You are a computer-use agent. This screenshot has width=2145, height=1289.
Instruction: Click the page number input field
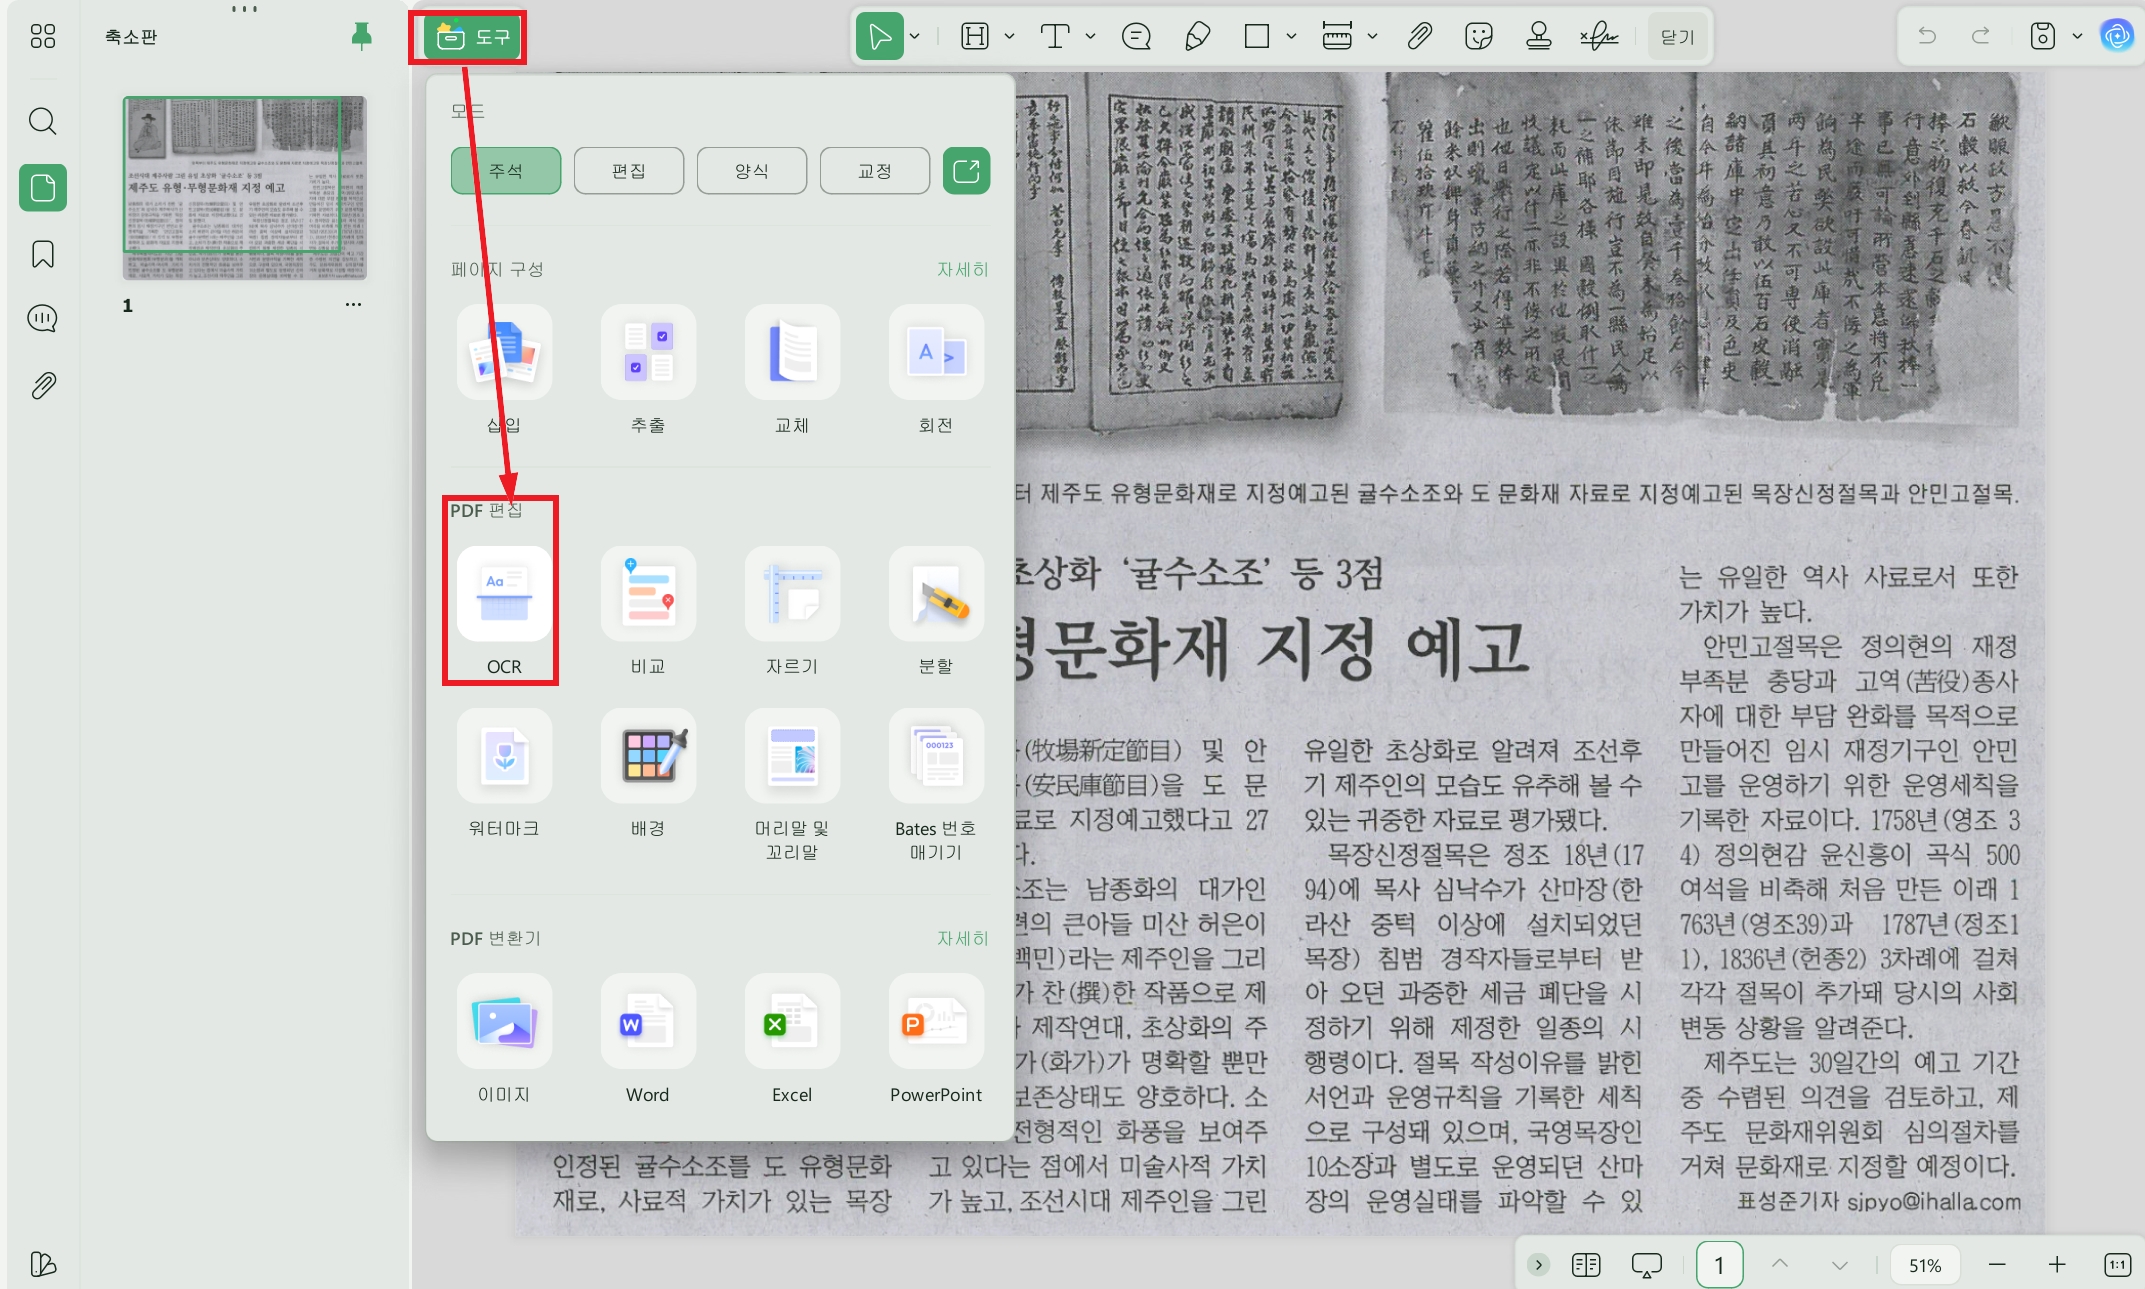pyautogui.click(x=1720, y=1265)
